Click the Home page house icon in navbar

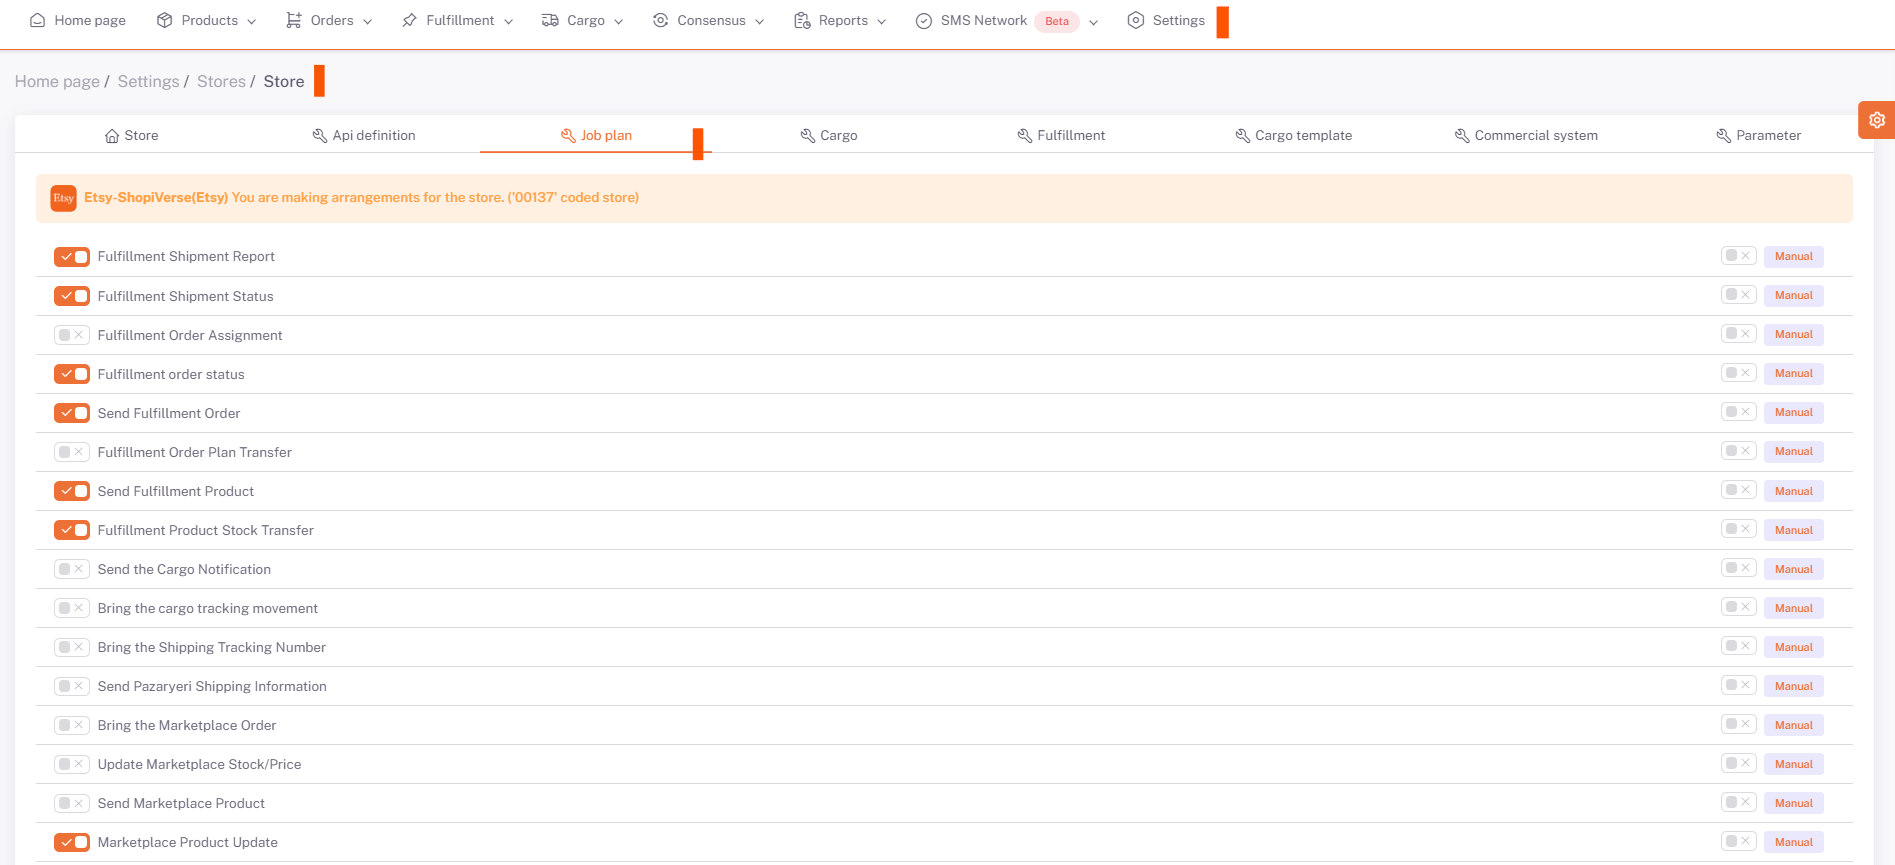38,20
